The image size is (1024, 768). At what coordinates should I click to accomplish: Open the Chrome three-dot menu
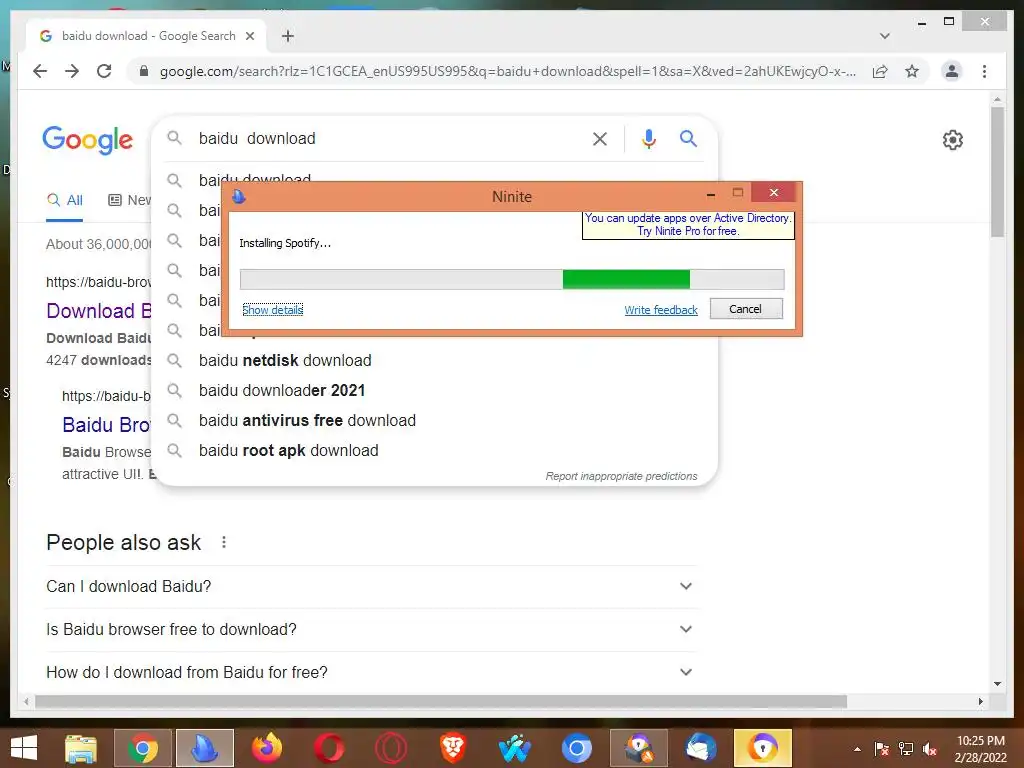[984, 71]
